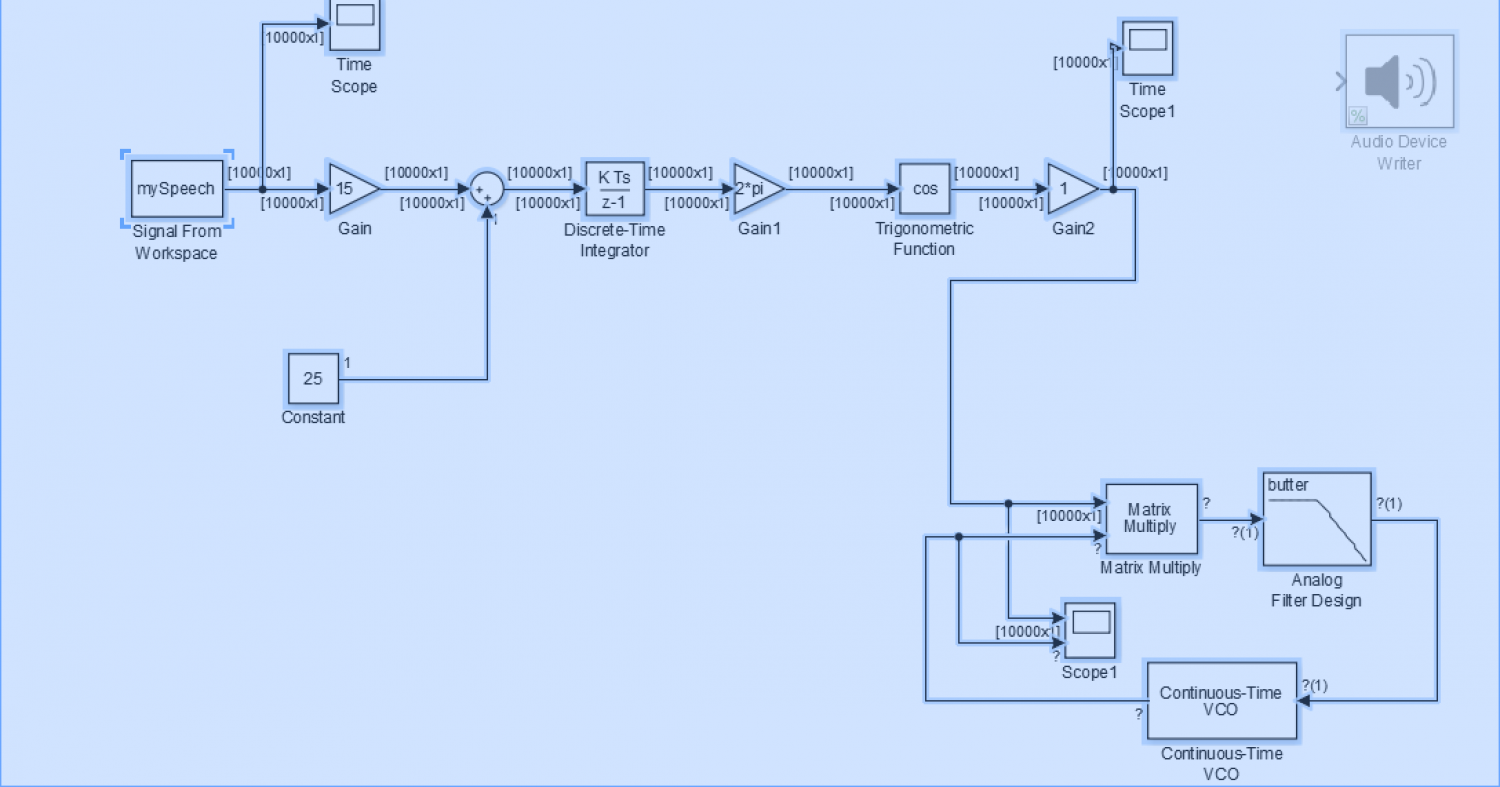Click the Gain2 block name label
The image size is (1500, 787).
(x=1073, y=228)
